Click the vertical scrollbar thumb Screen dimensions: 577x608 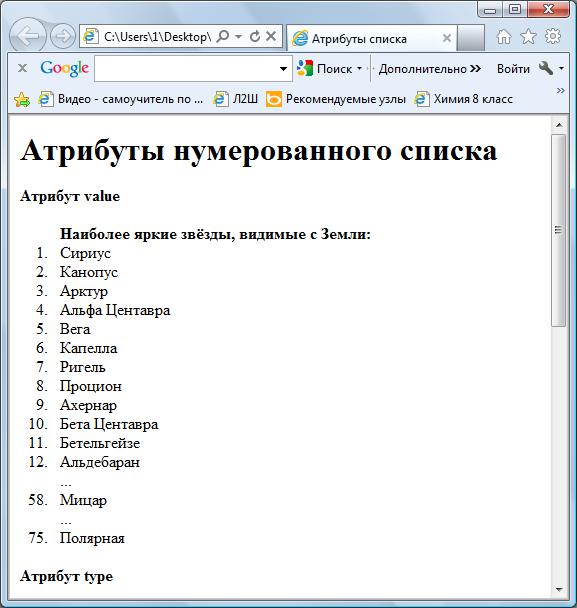coord(559,230)
